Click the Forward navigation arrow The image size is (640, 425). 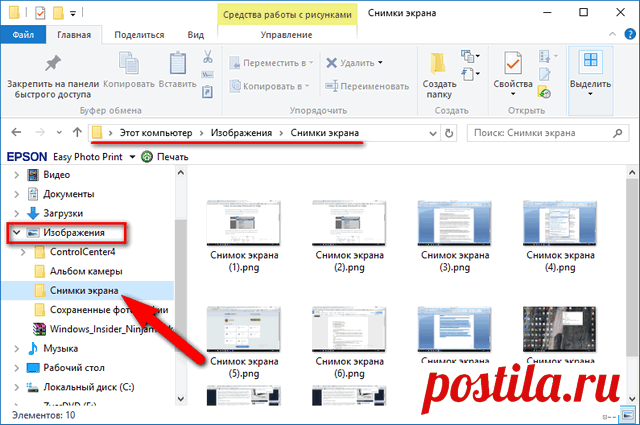(x=40, y=133)
